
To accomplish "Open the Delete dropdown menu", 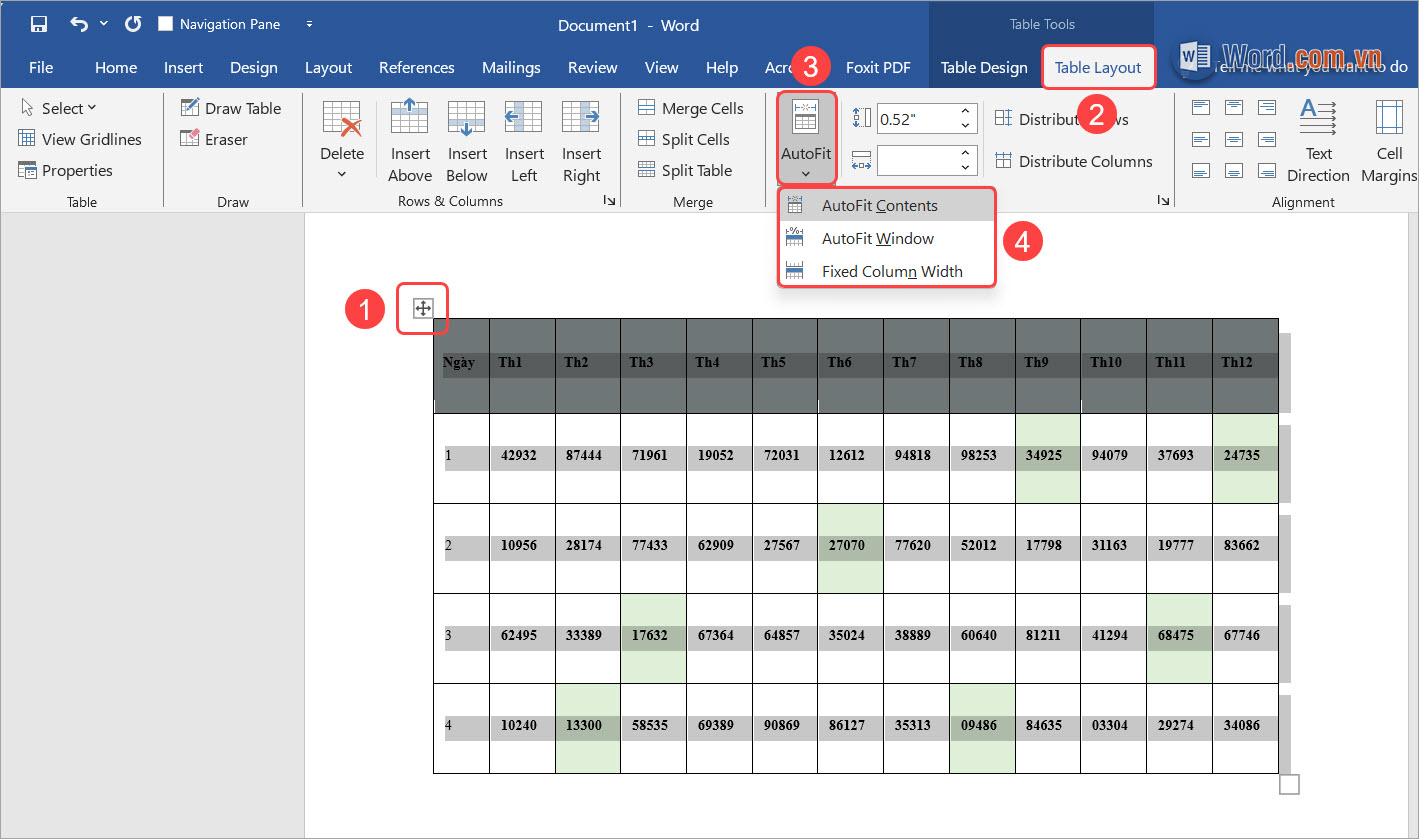I will (x=342, y=162).
